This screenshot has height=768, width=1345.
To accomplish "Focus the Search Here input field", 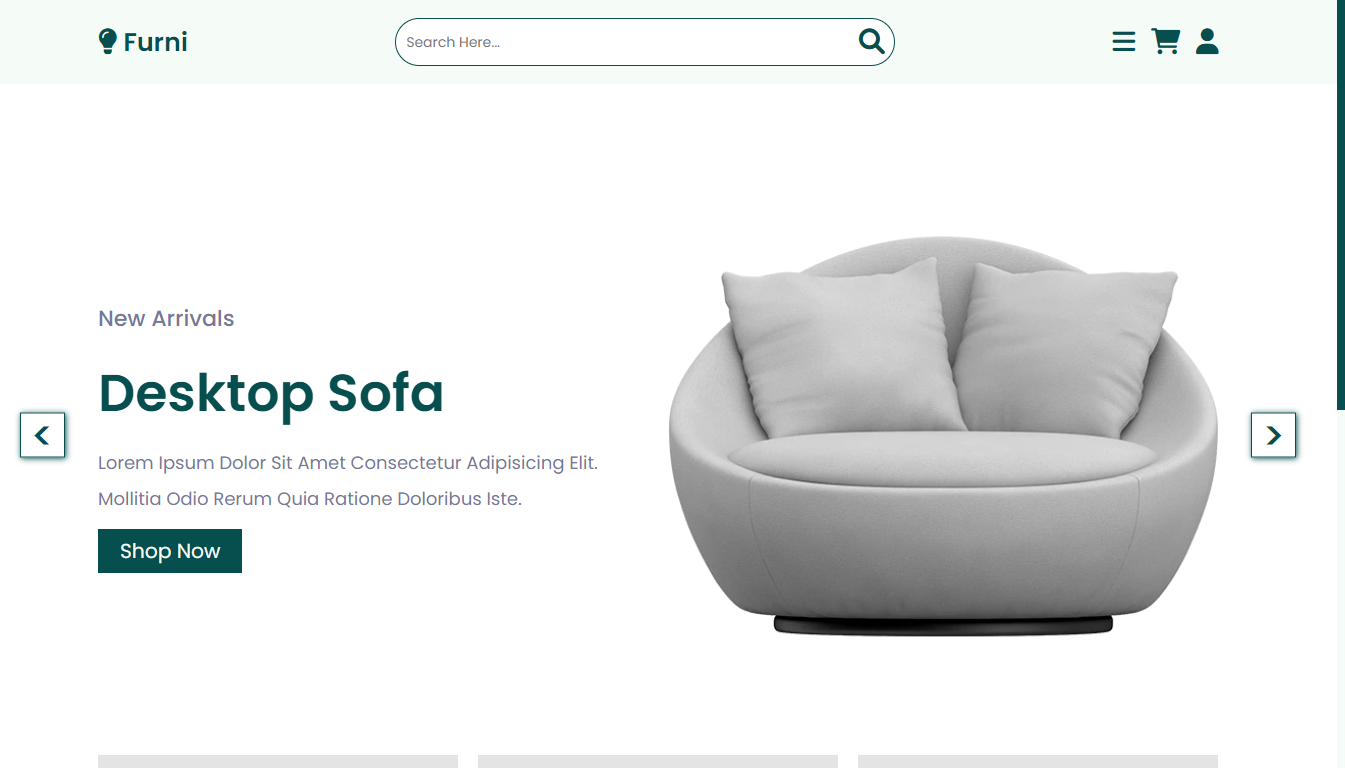I will point(626,42).
